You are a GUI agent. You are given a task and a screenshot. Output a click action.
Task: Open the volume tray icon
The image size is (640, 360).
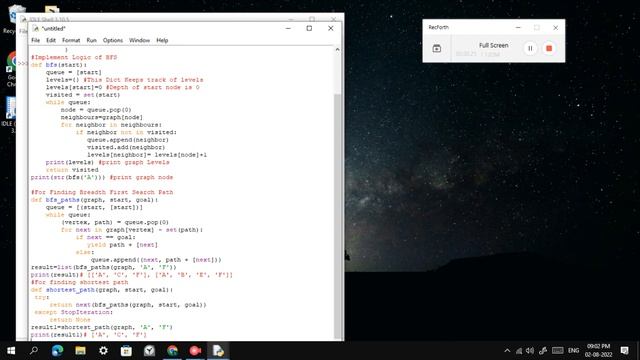[530, 351]
